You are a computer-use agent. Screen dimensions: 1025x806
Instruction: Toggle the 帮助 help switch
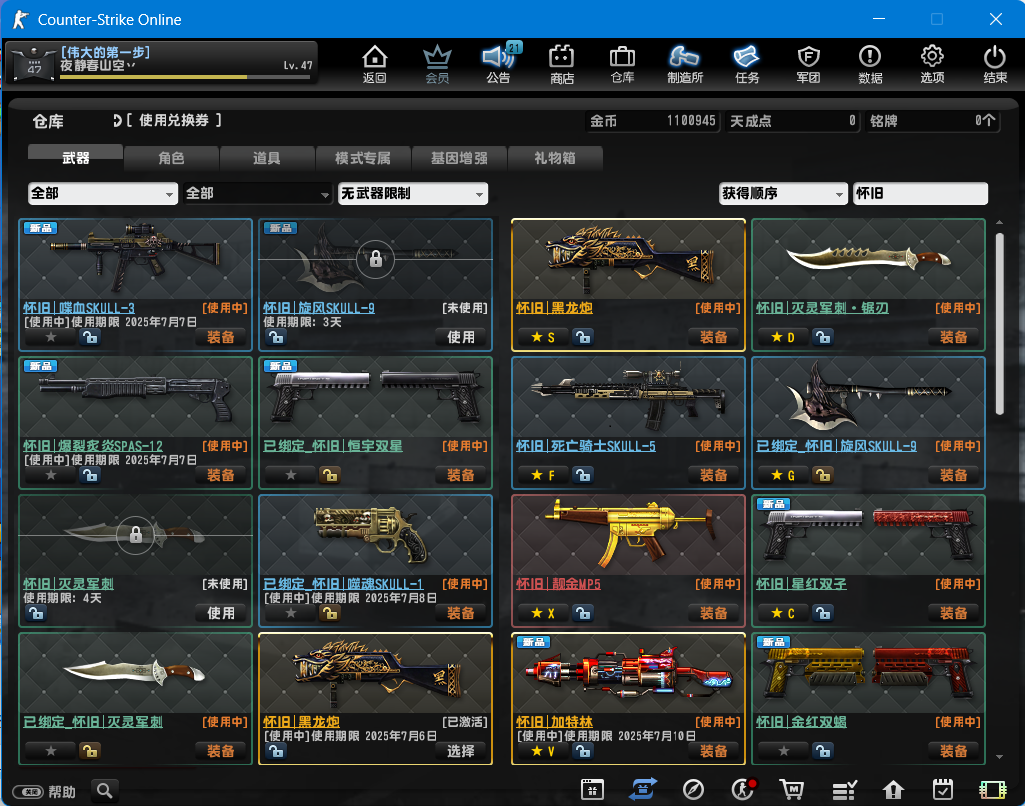[28, 792]
